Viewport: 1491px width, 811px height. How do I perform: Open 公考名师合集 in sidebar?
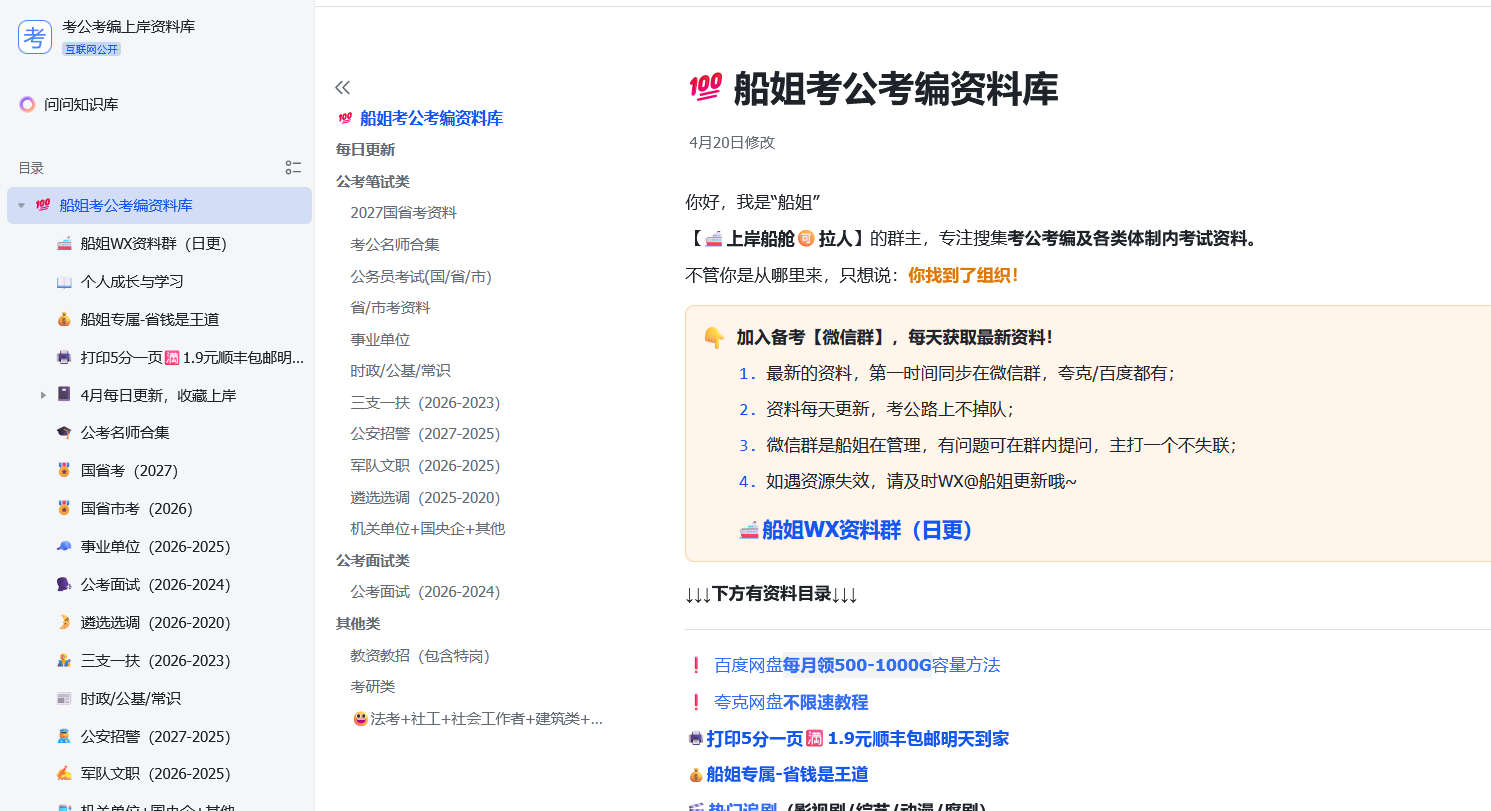125,432
